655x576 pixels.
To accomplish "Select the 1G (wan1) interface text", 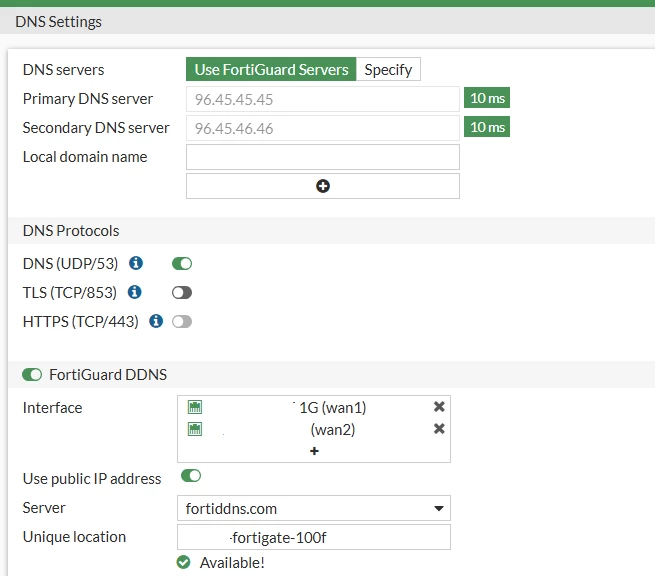I will click(333, 408).
